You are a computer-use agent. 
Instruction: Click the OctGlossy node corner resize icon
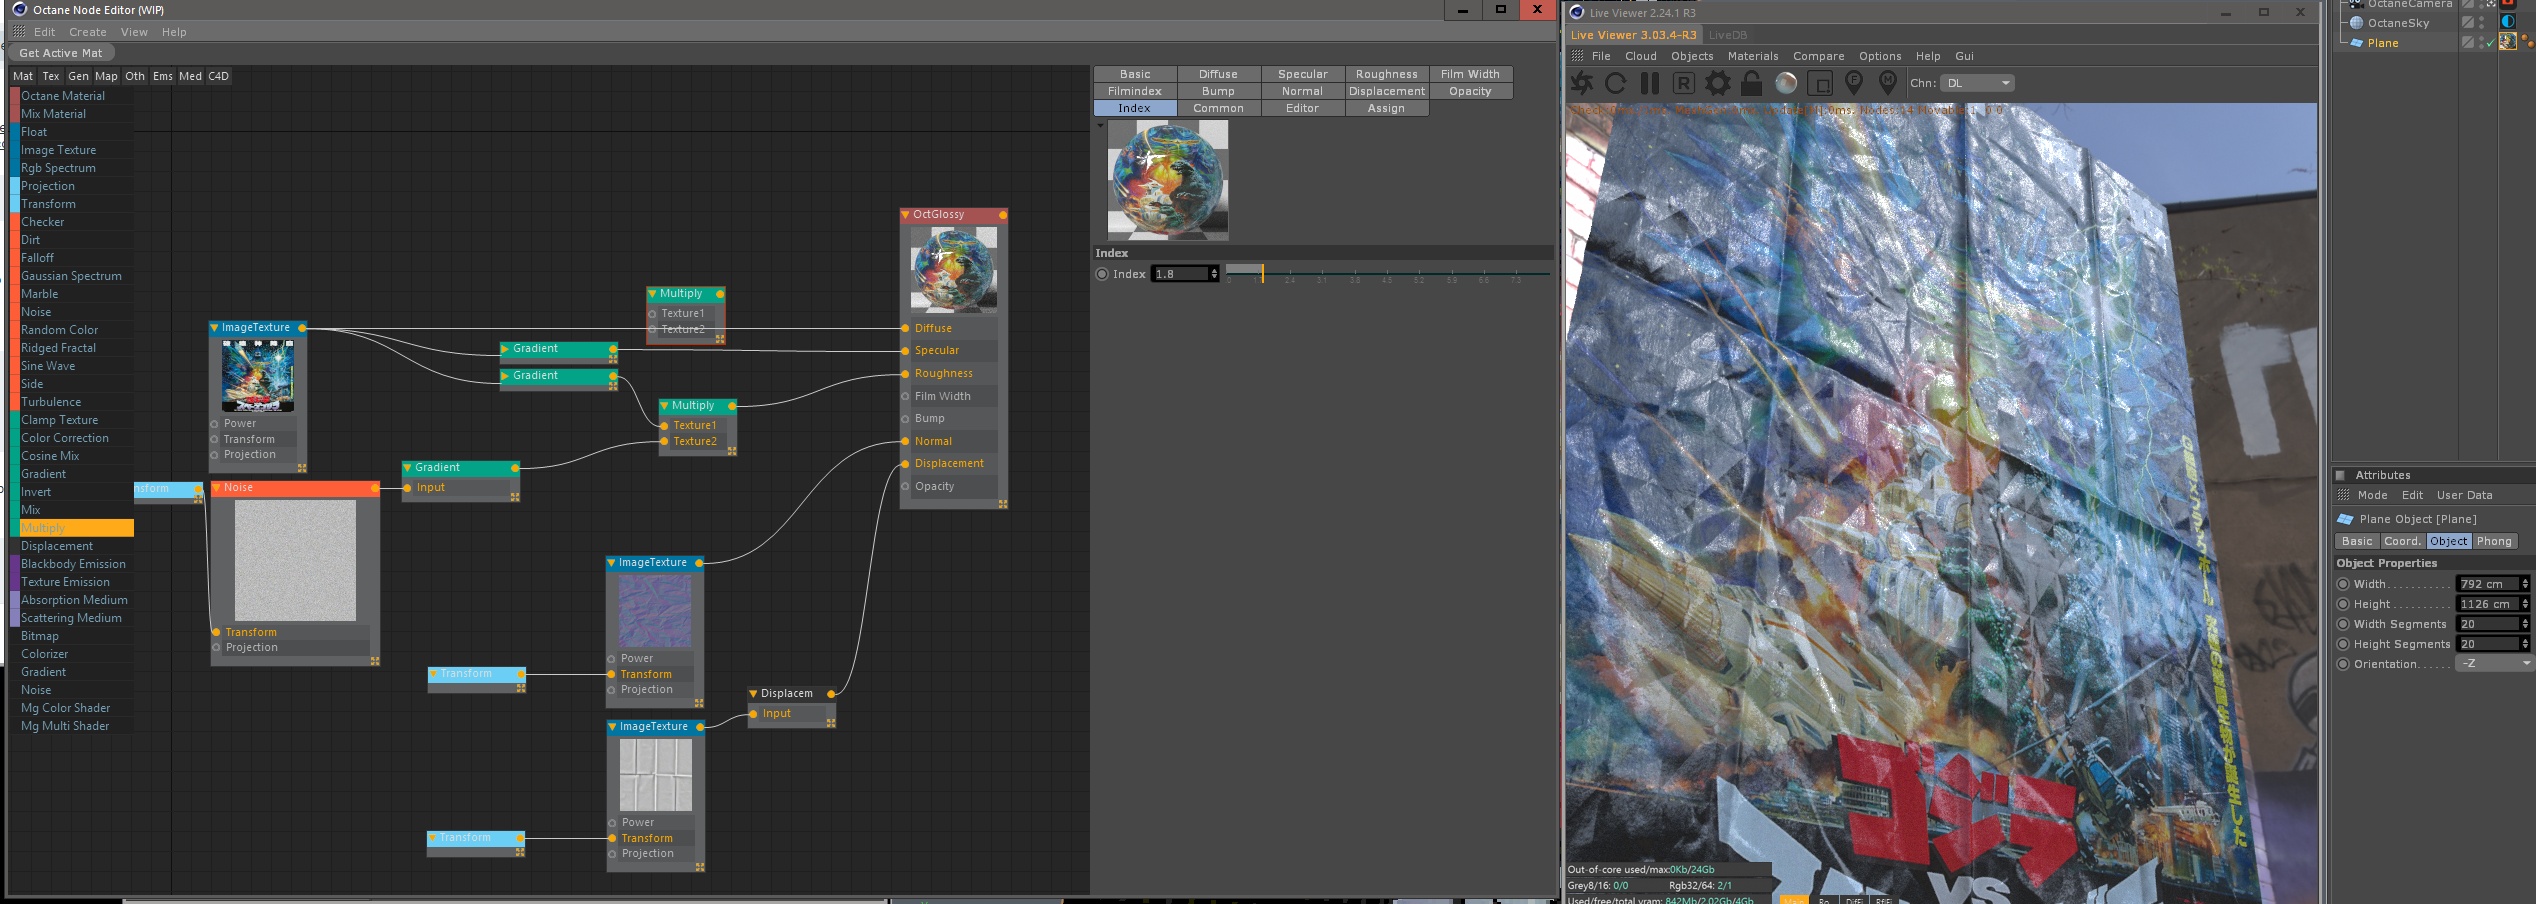point(1002,504)
